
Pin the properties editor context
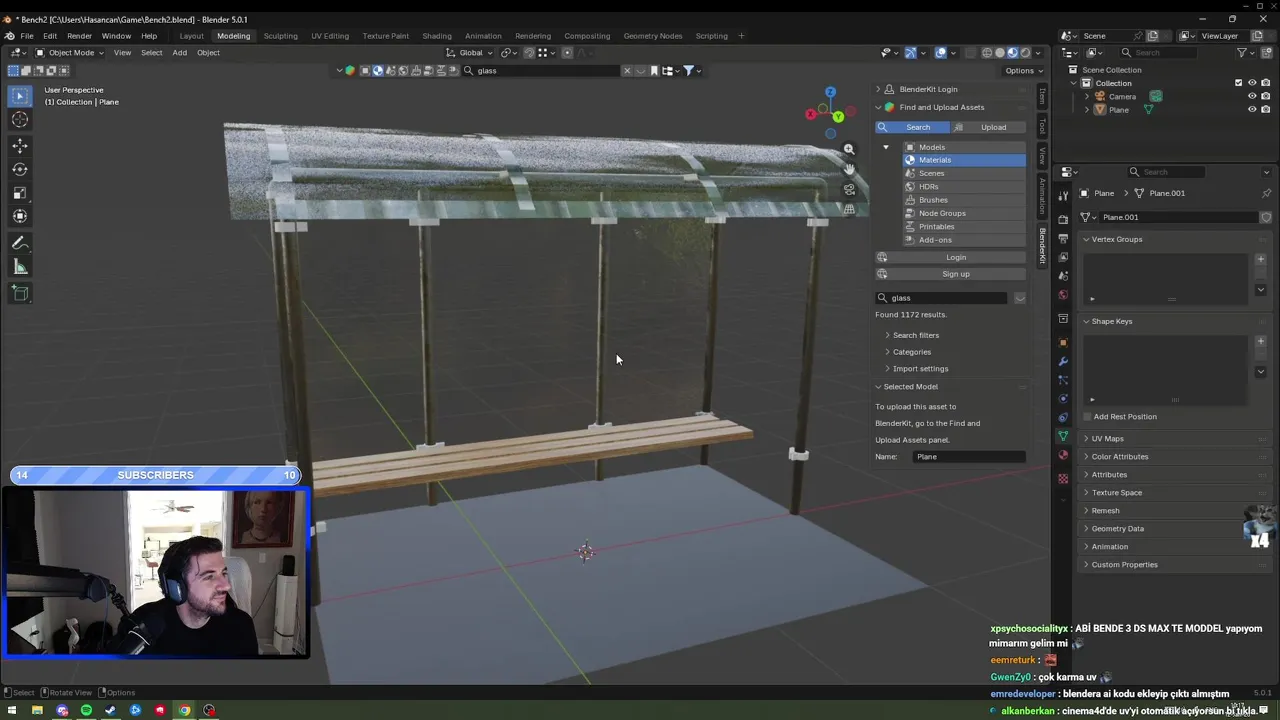[x=1266, y=193]
